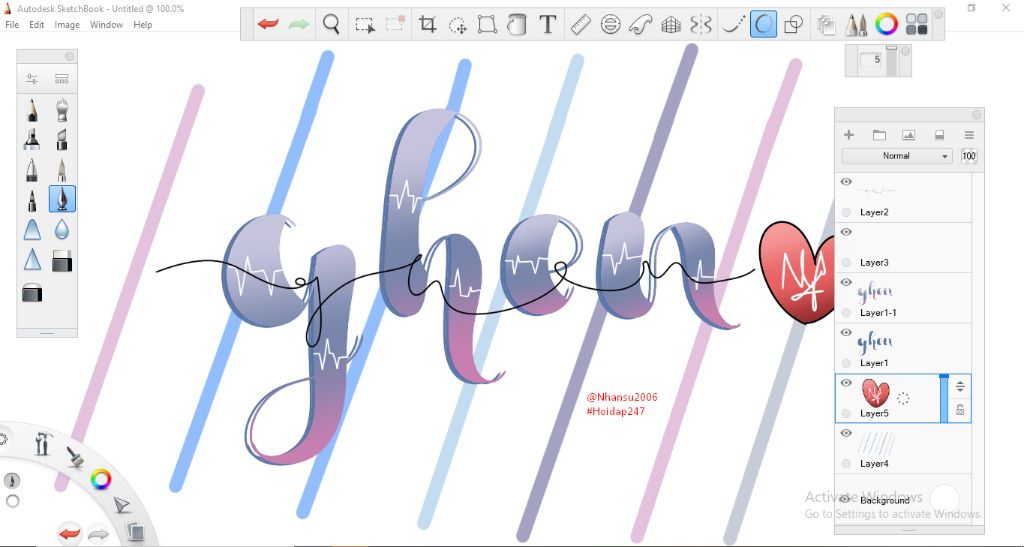Open the Image menu
1024x547 pixels.
[x=67, y=25]
